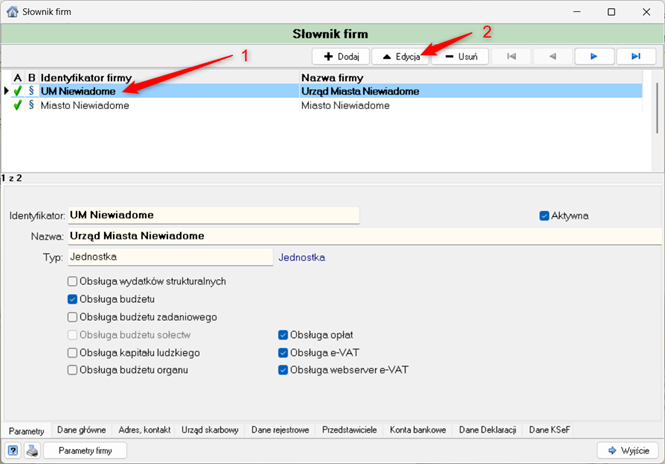Jump to the last record arrow

point(635,56)
